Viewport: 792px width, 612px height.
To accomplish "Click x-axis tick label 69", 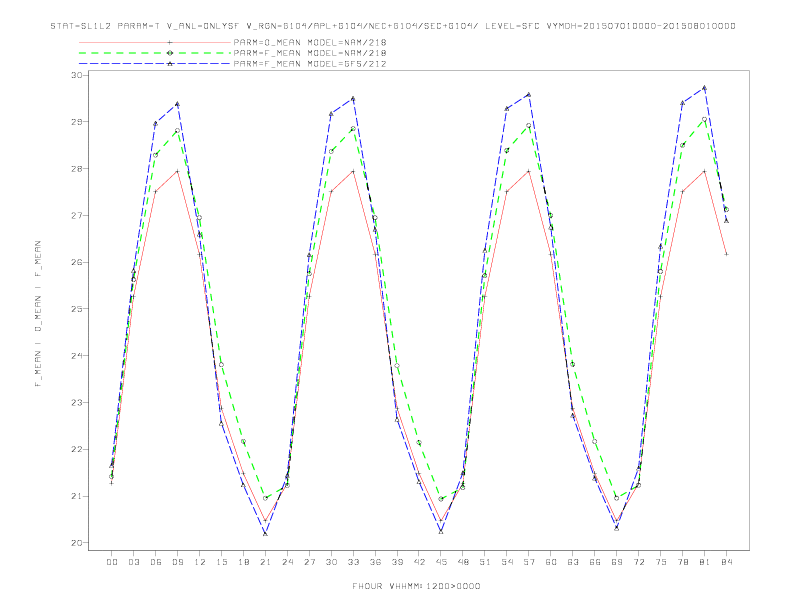I will click(x=617, y=562).
